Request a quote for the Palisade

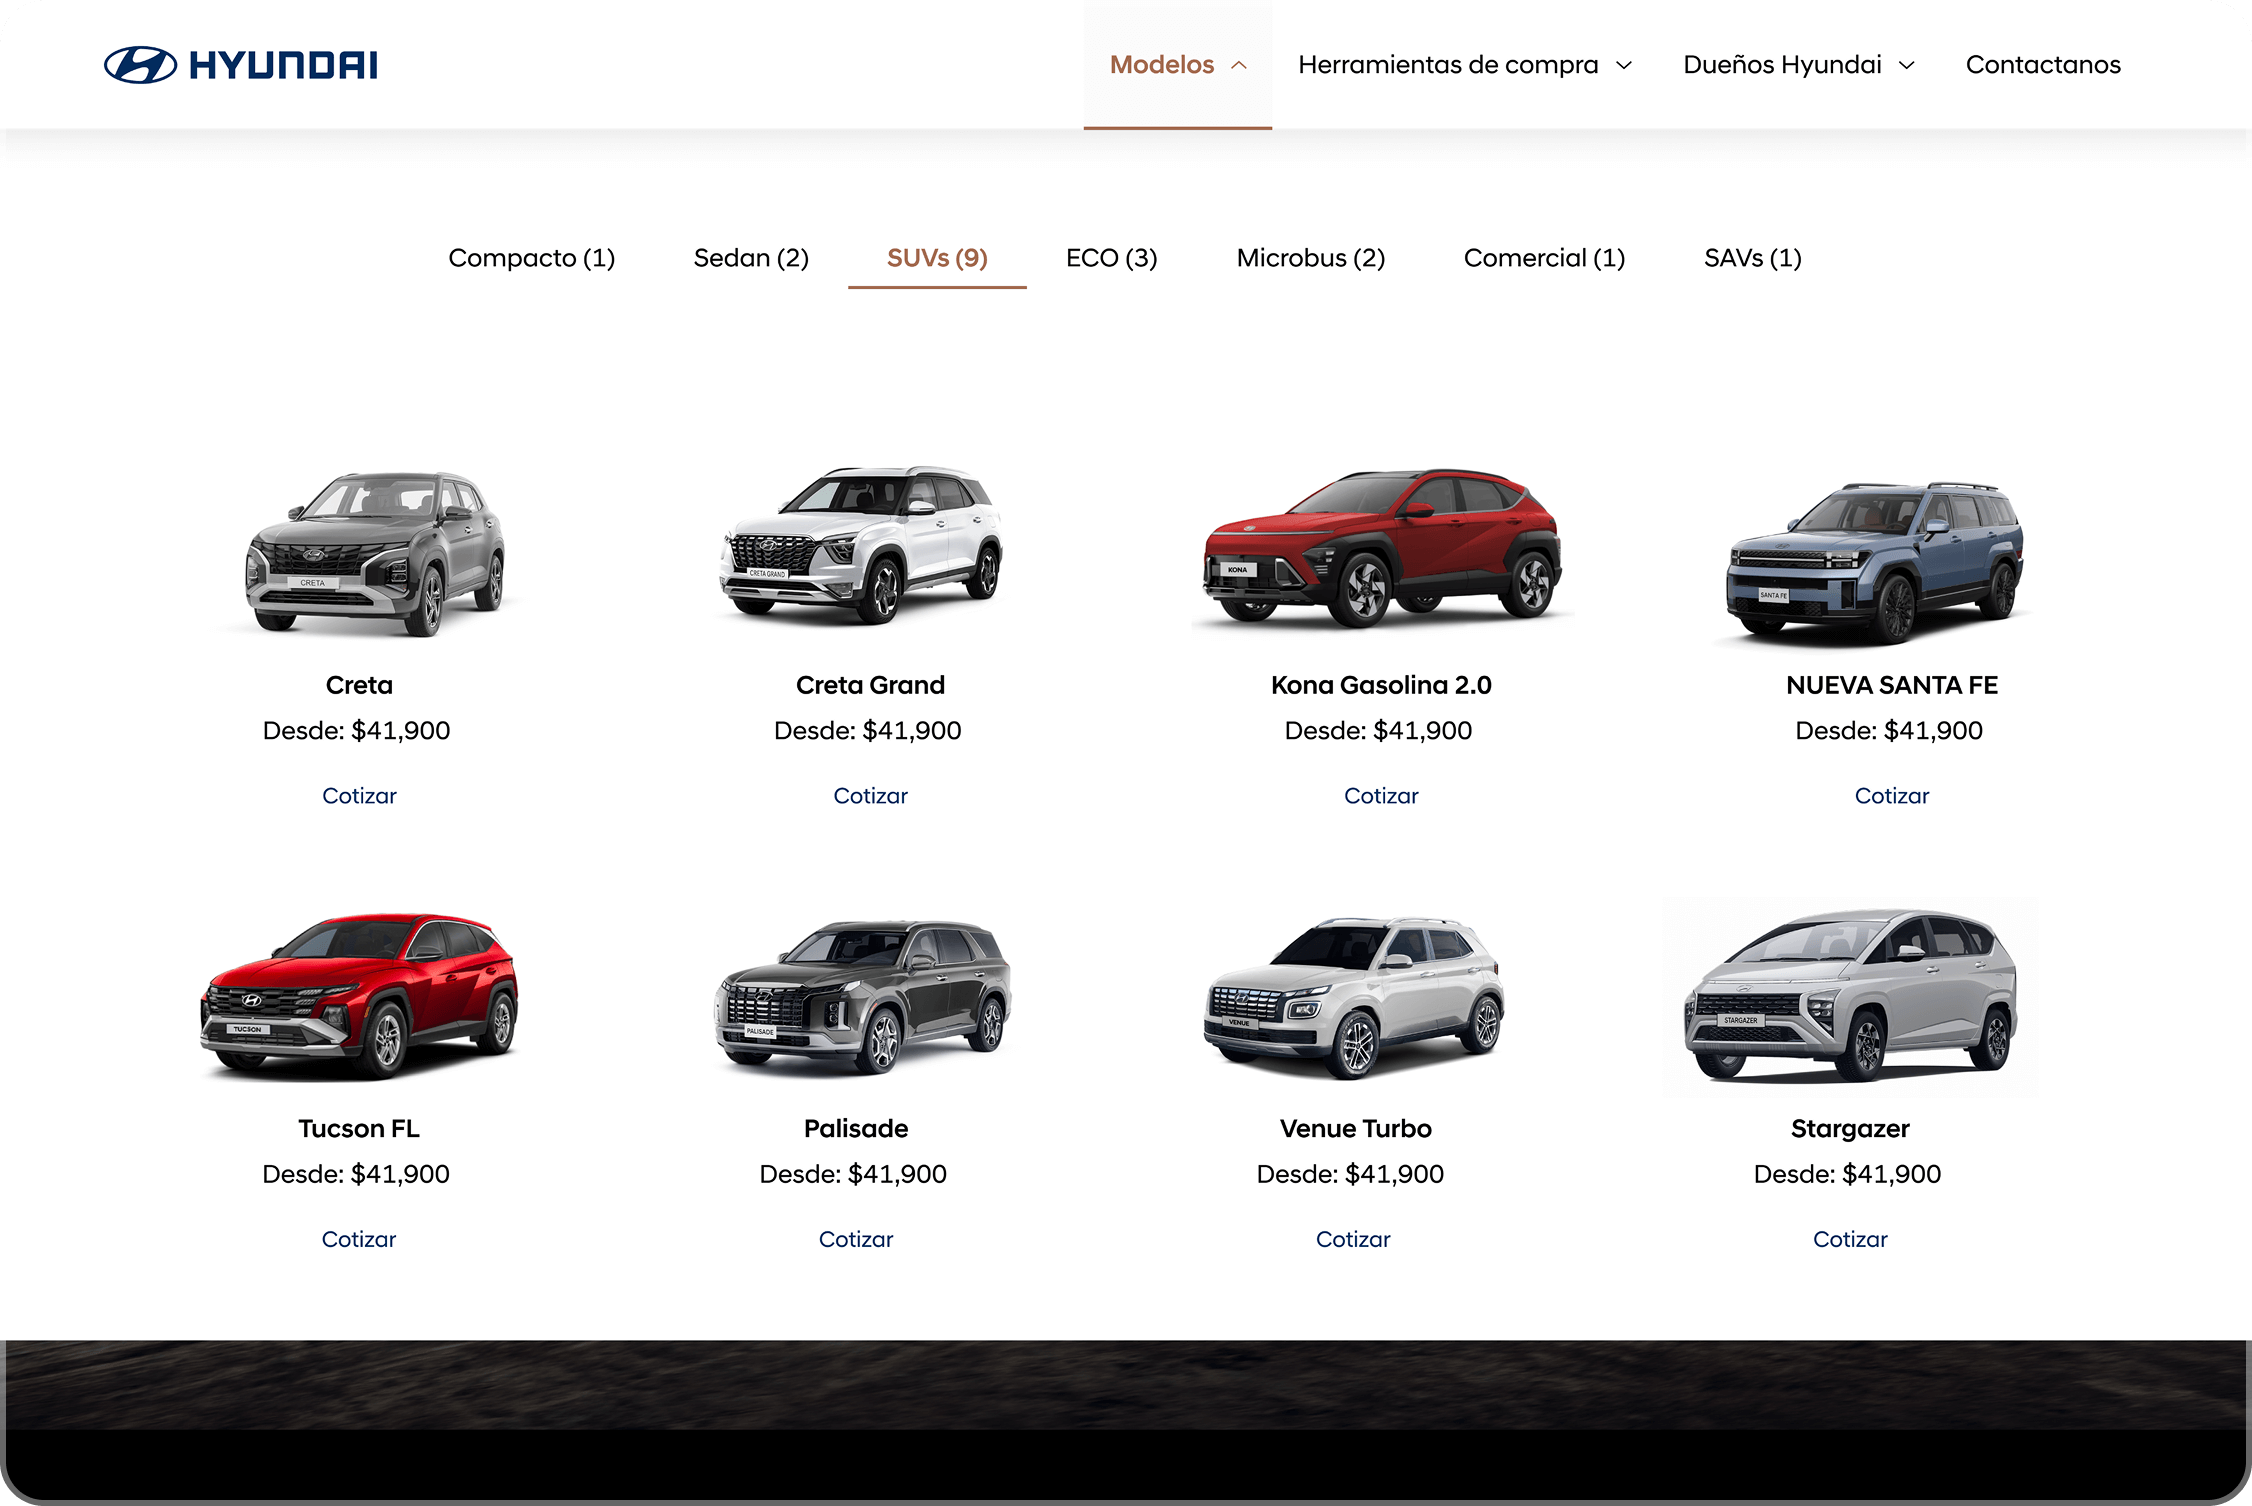point(856,1239)
